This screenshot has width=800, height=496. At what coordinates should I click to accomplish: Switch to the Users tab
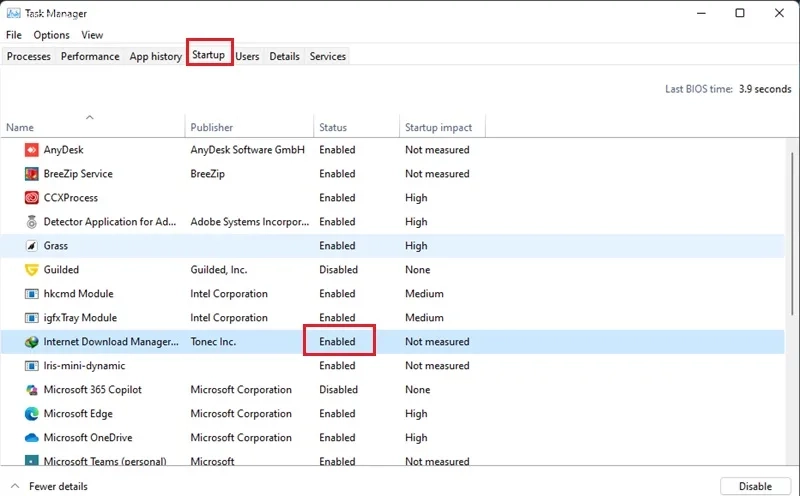(x=247, y=56)
